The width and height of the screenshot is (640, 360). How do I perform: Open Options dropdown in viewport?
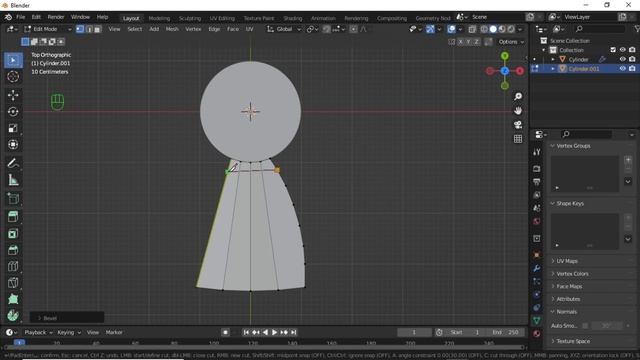pos(511,42)
